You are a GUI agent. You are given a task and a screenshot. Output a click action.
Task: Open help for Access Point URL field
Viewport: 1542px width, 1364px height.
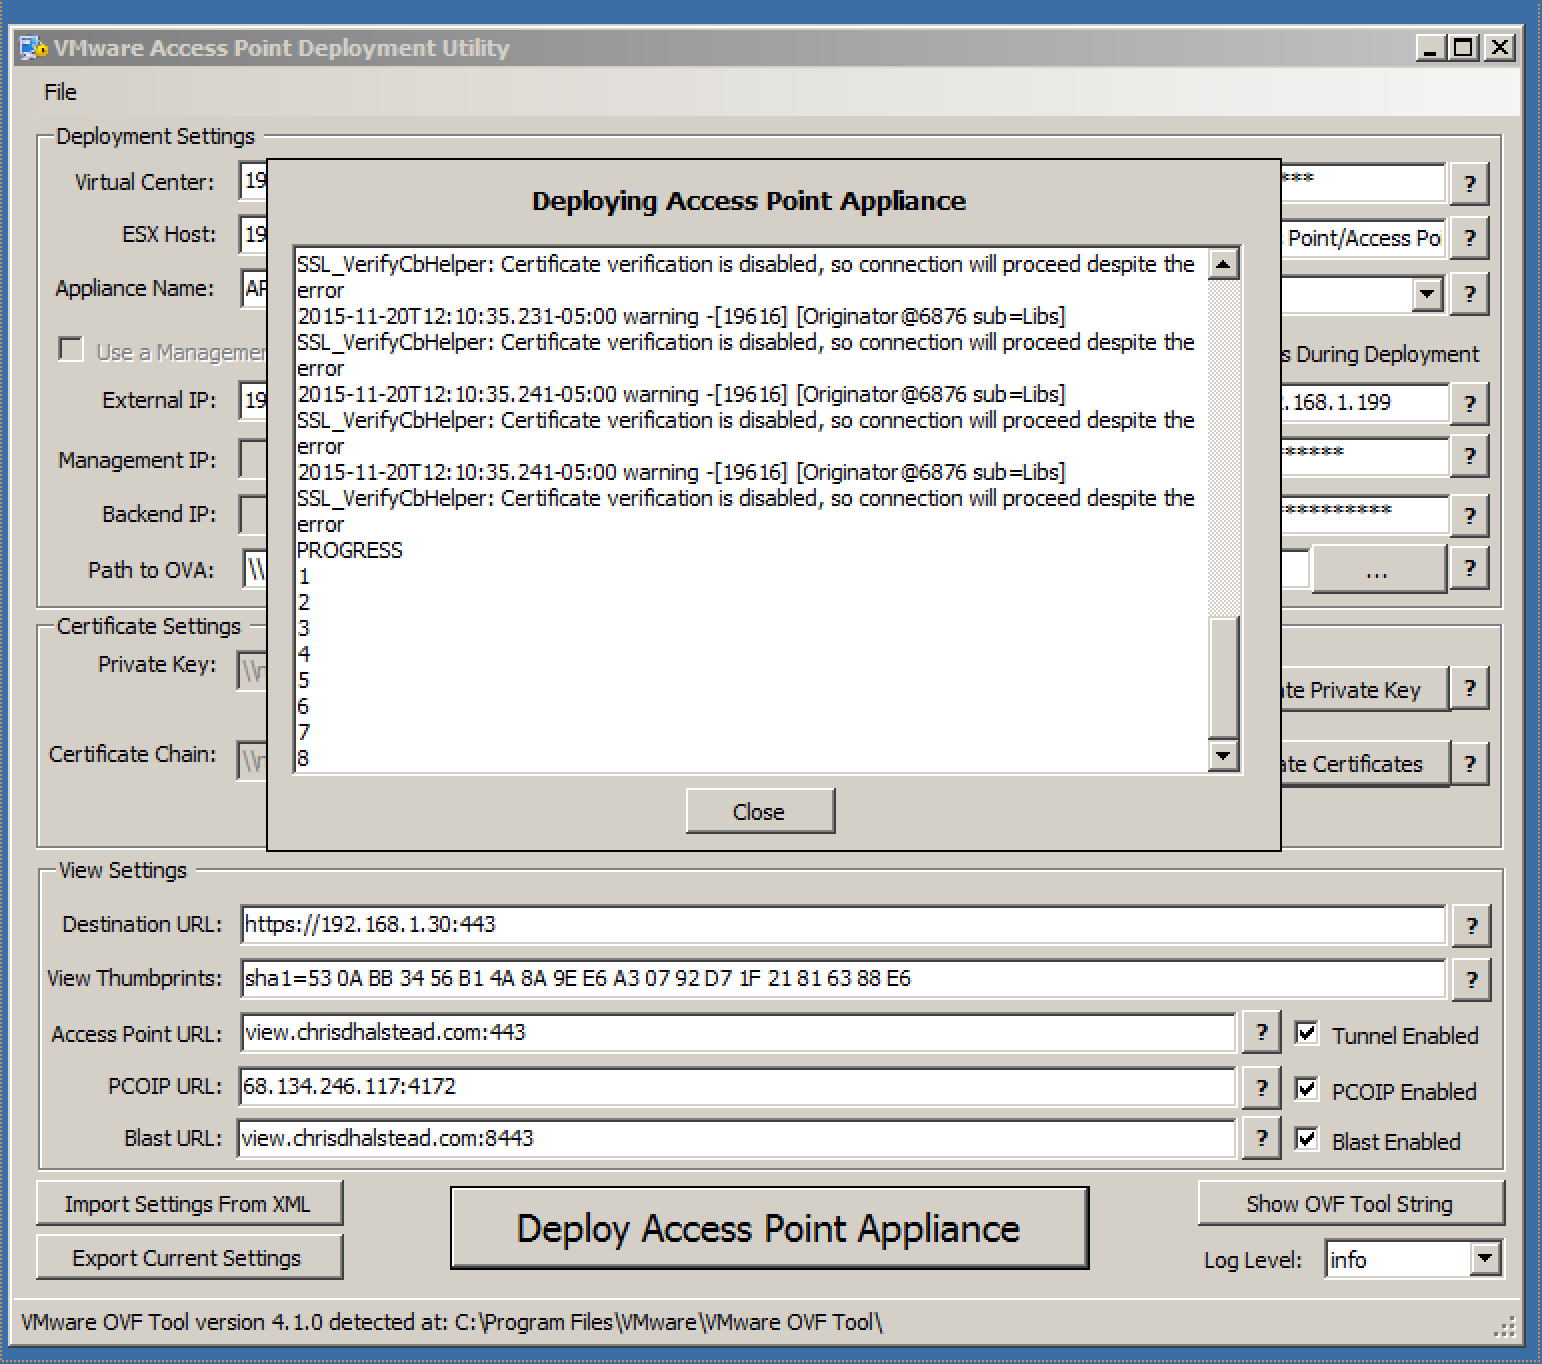pyautogui.click(x=1261, y=1033)
